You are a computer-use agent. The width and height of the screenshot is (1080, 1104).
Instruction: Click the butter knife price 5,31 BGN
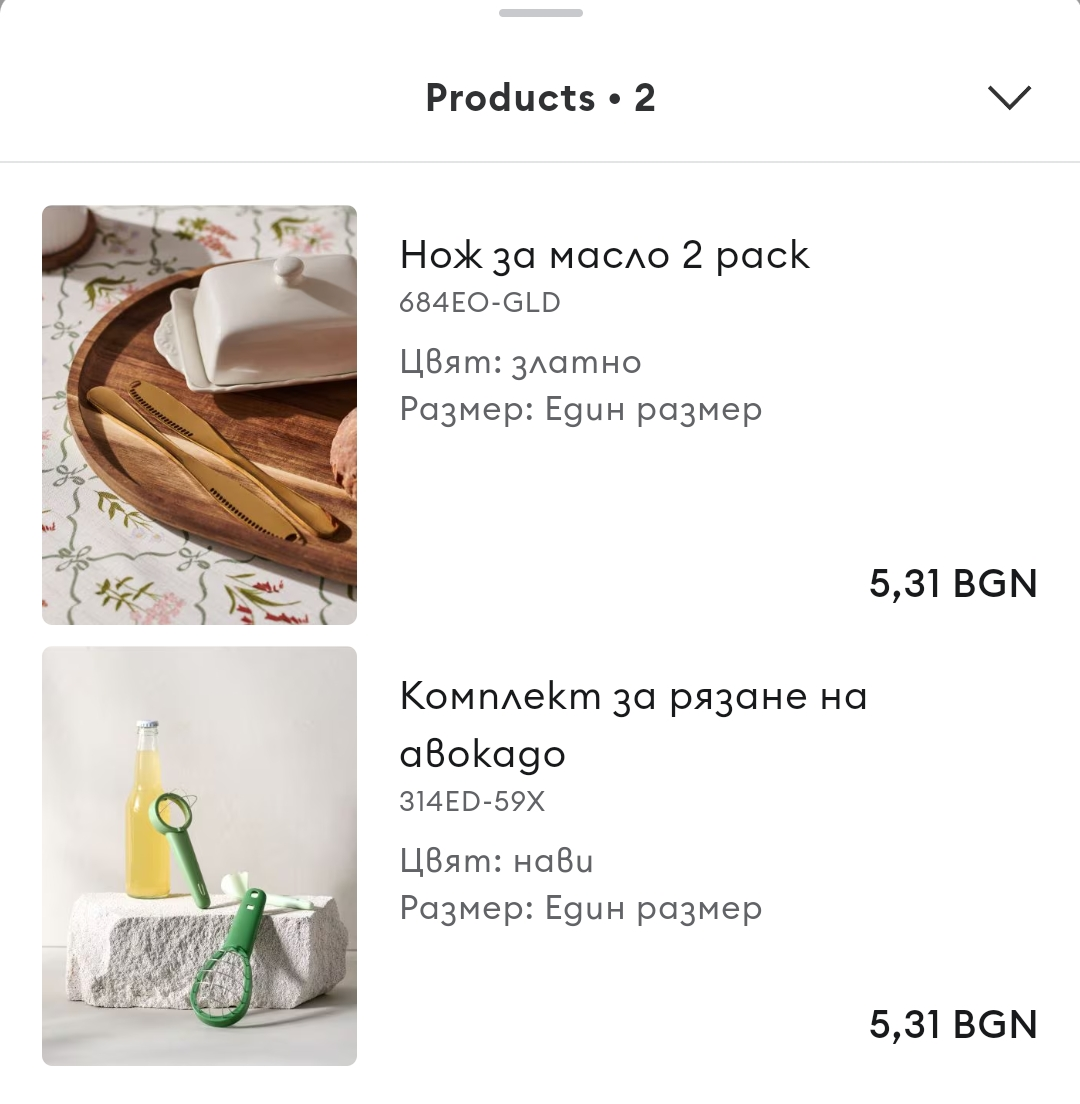[x=952, y=584]
